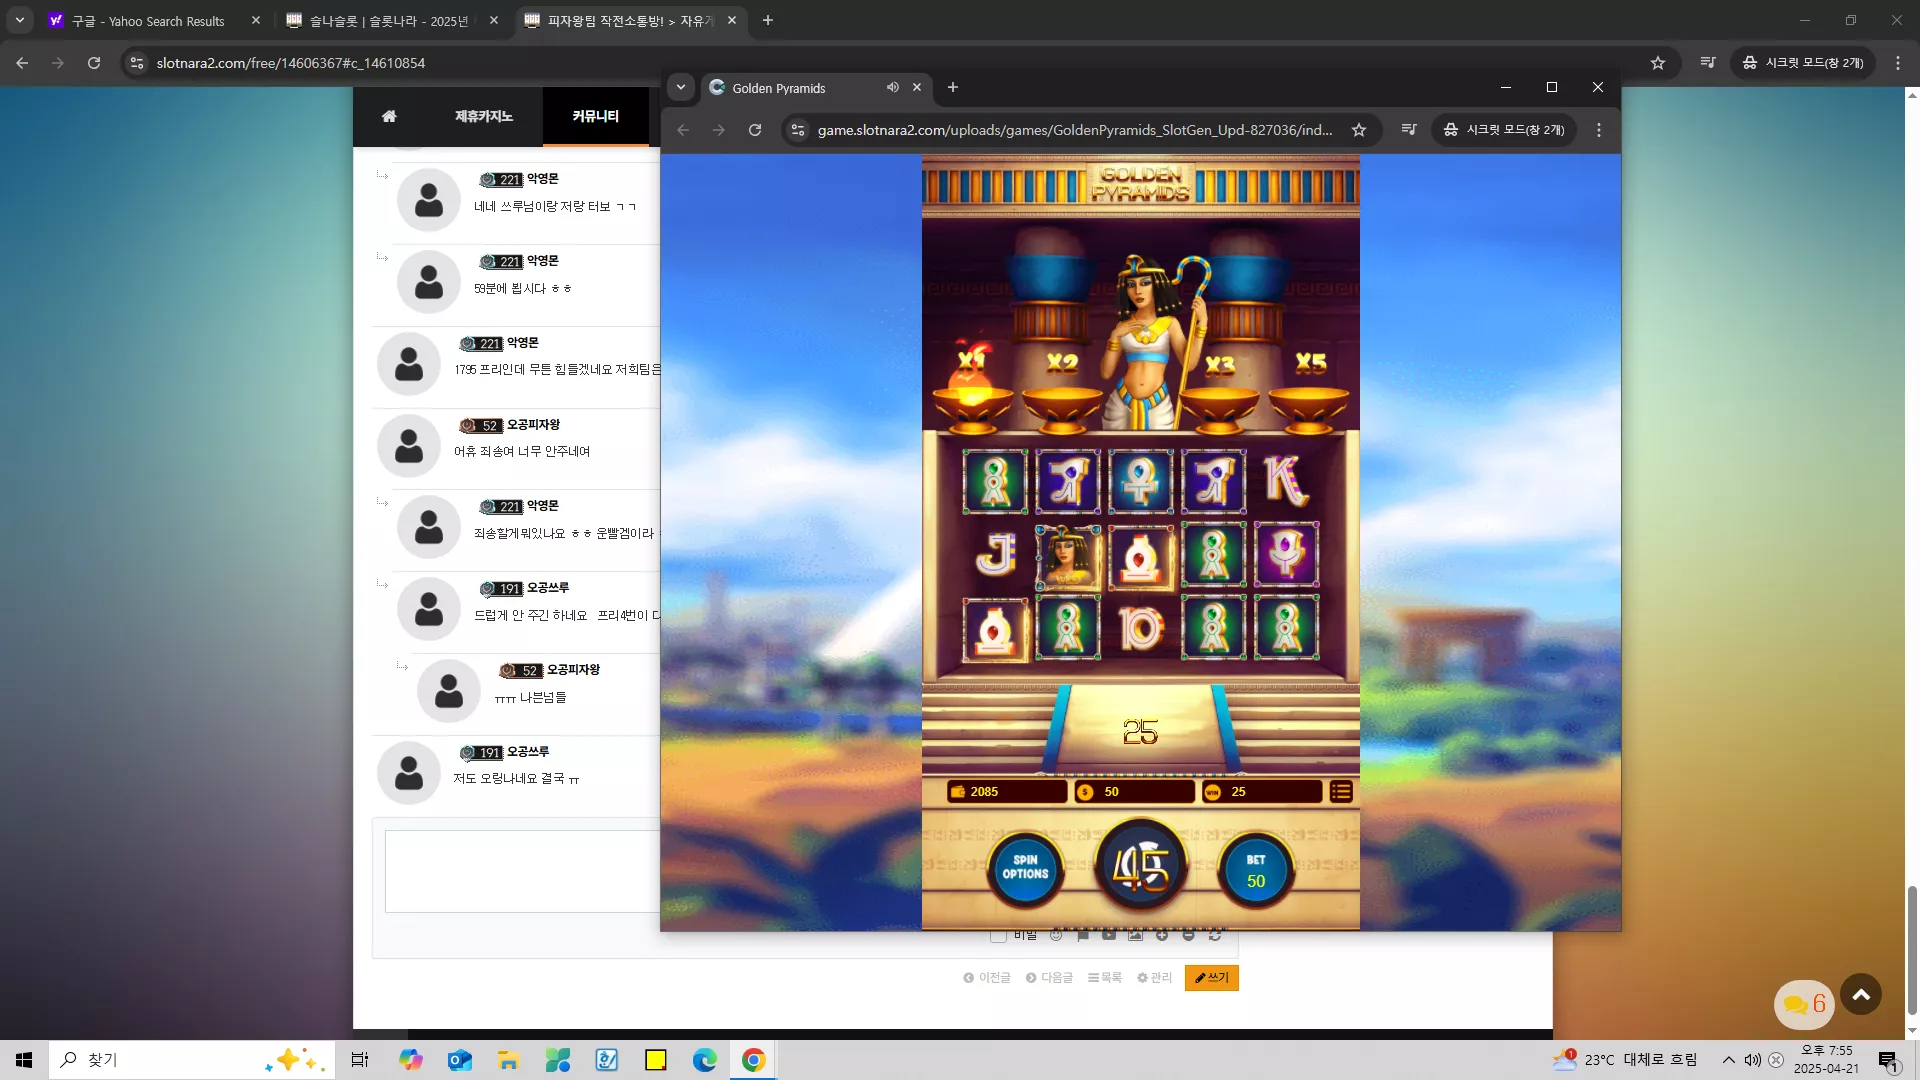Click the WIN 25 display

(1261, 792)
